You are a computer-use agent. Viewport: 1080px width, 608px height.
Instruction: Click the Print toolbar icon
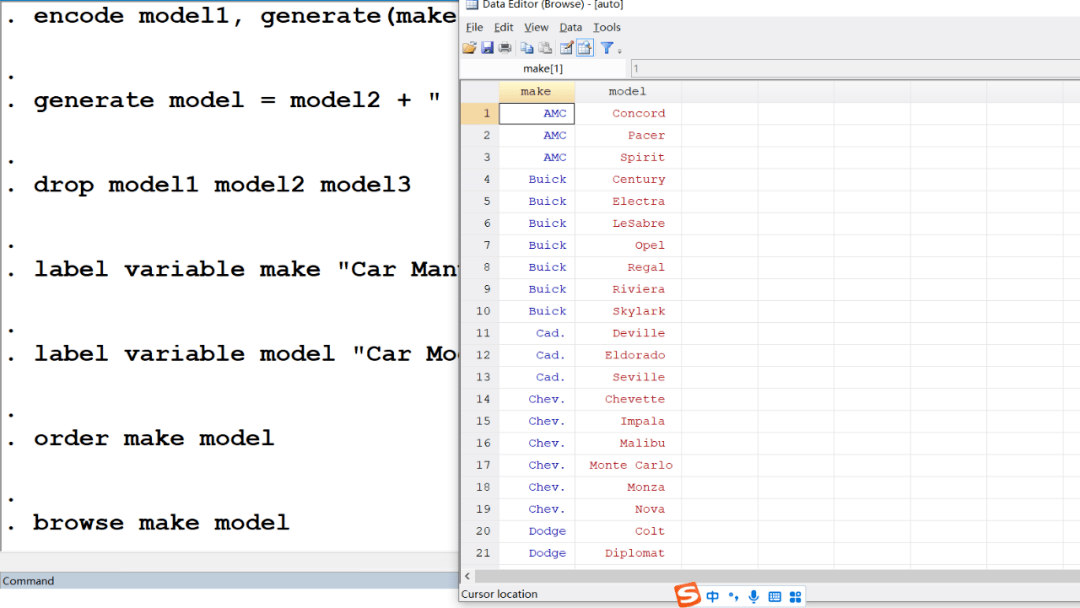coord(505,48)
